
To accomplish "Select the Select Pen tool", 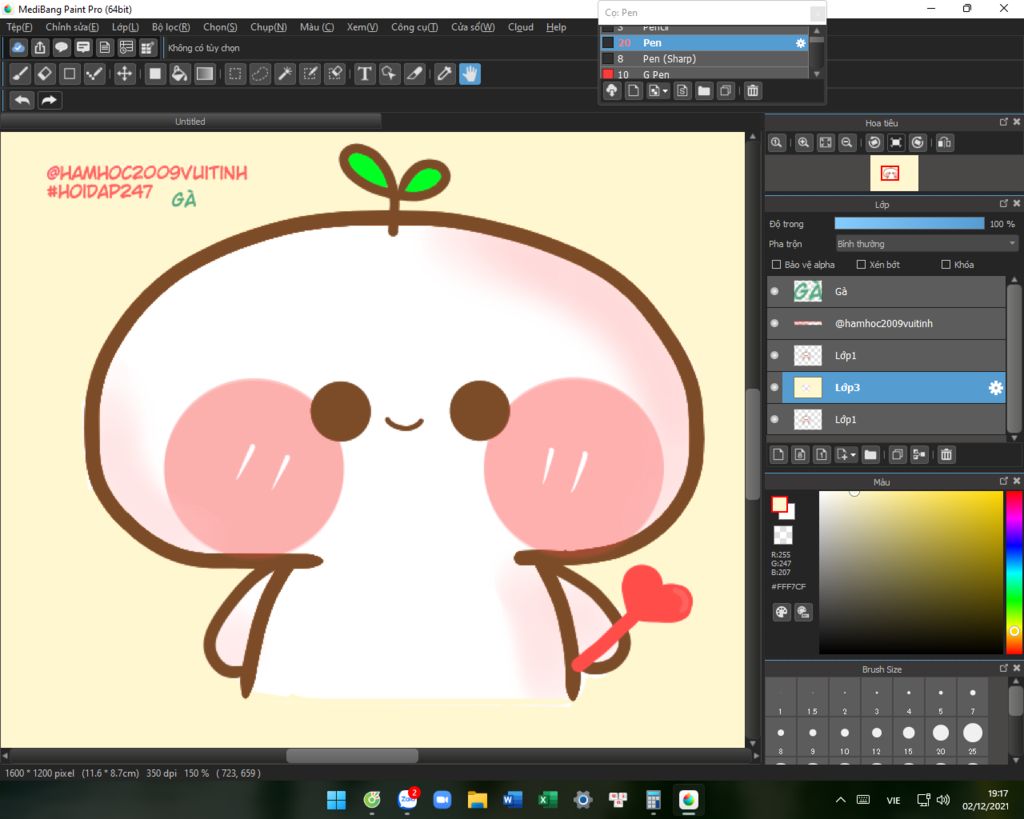I will pyautogui.click(x=310, y=74).
